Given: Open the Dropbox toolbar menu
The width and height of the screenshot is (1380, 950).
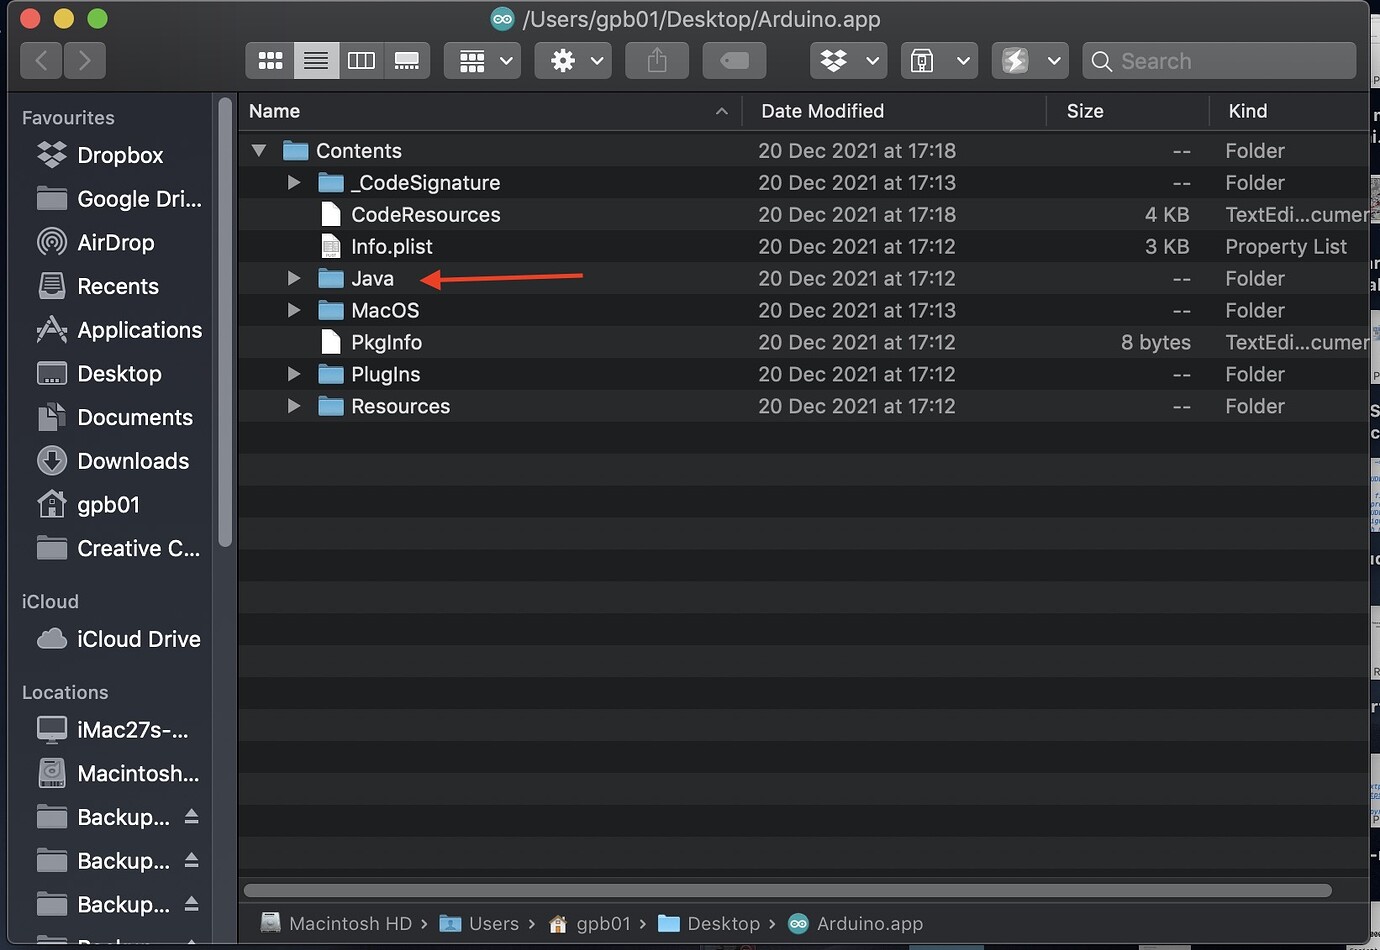Looking at the screenshot, I should [x=848, y=60].
